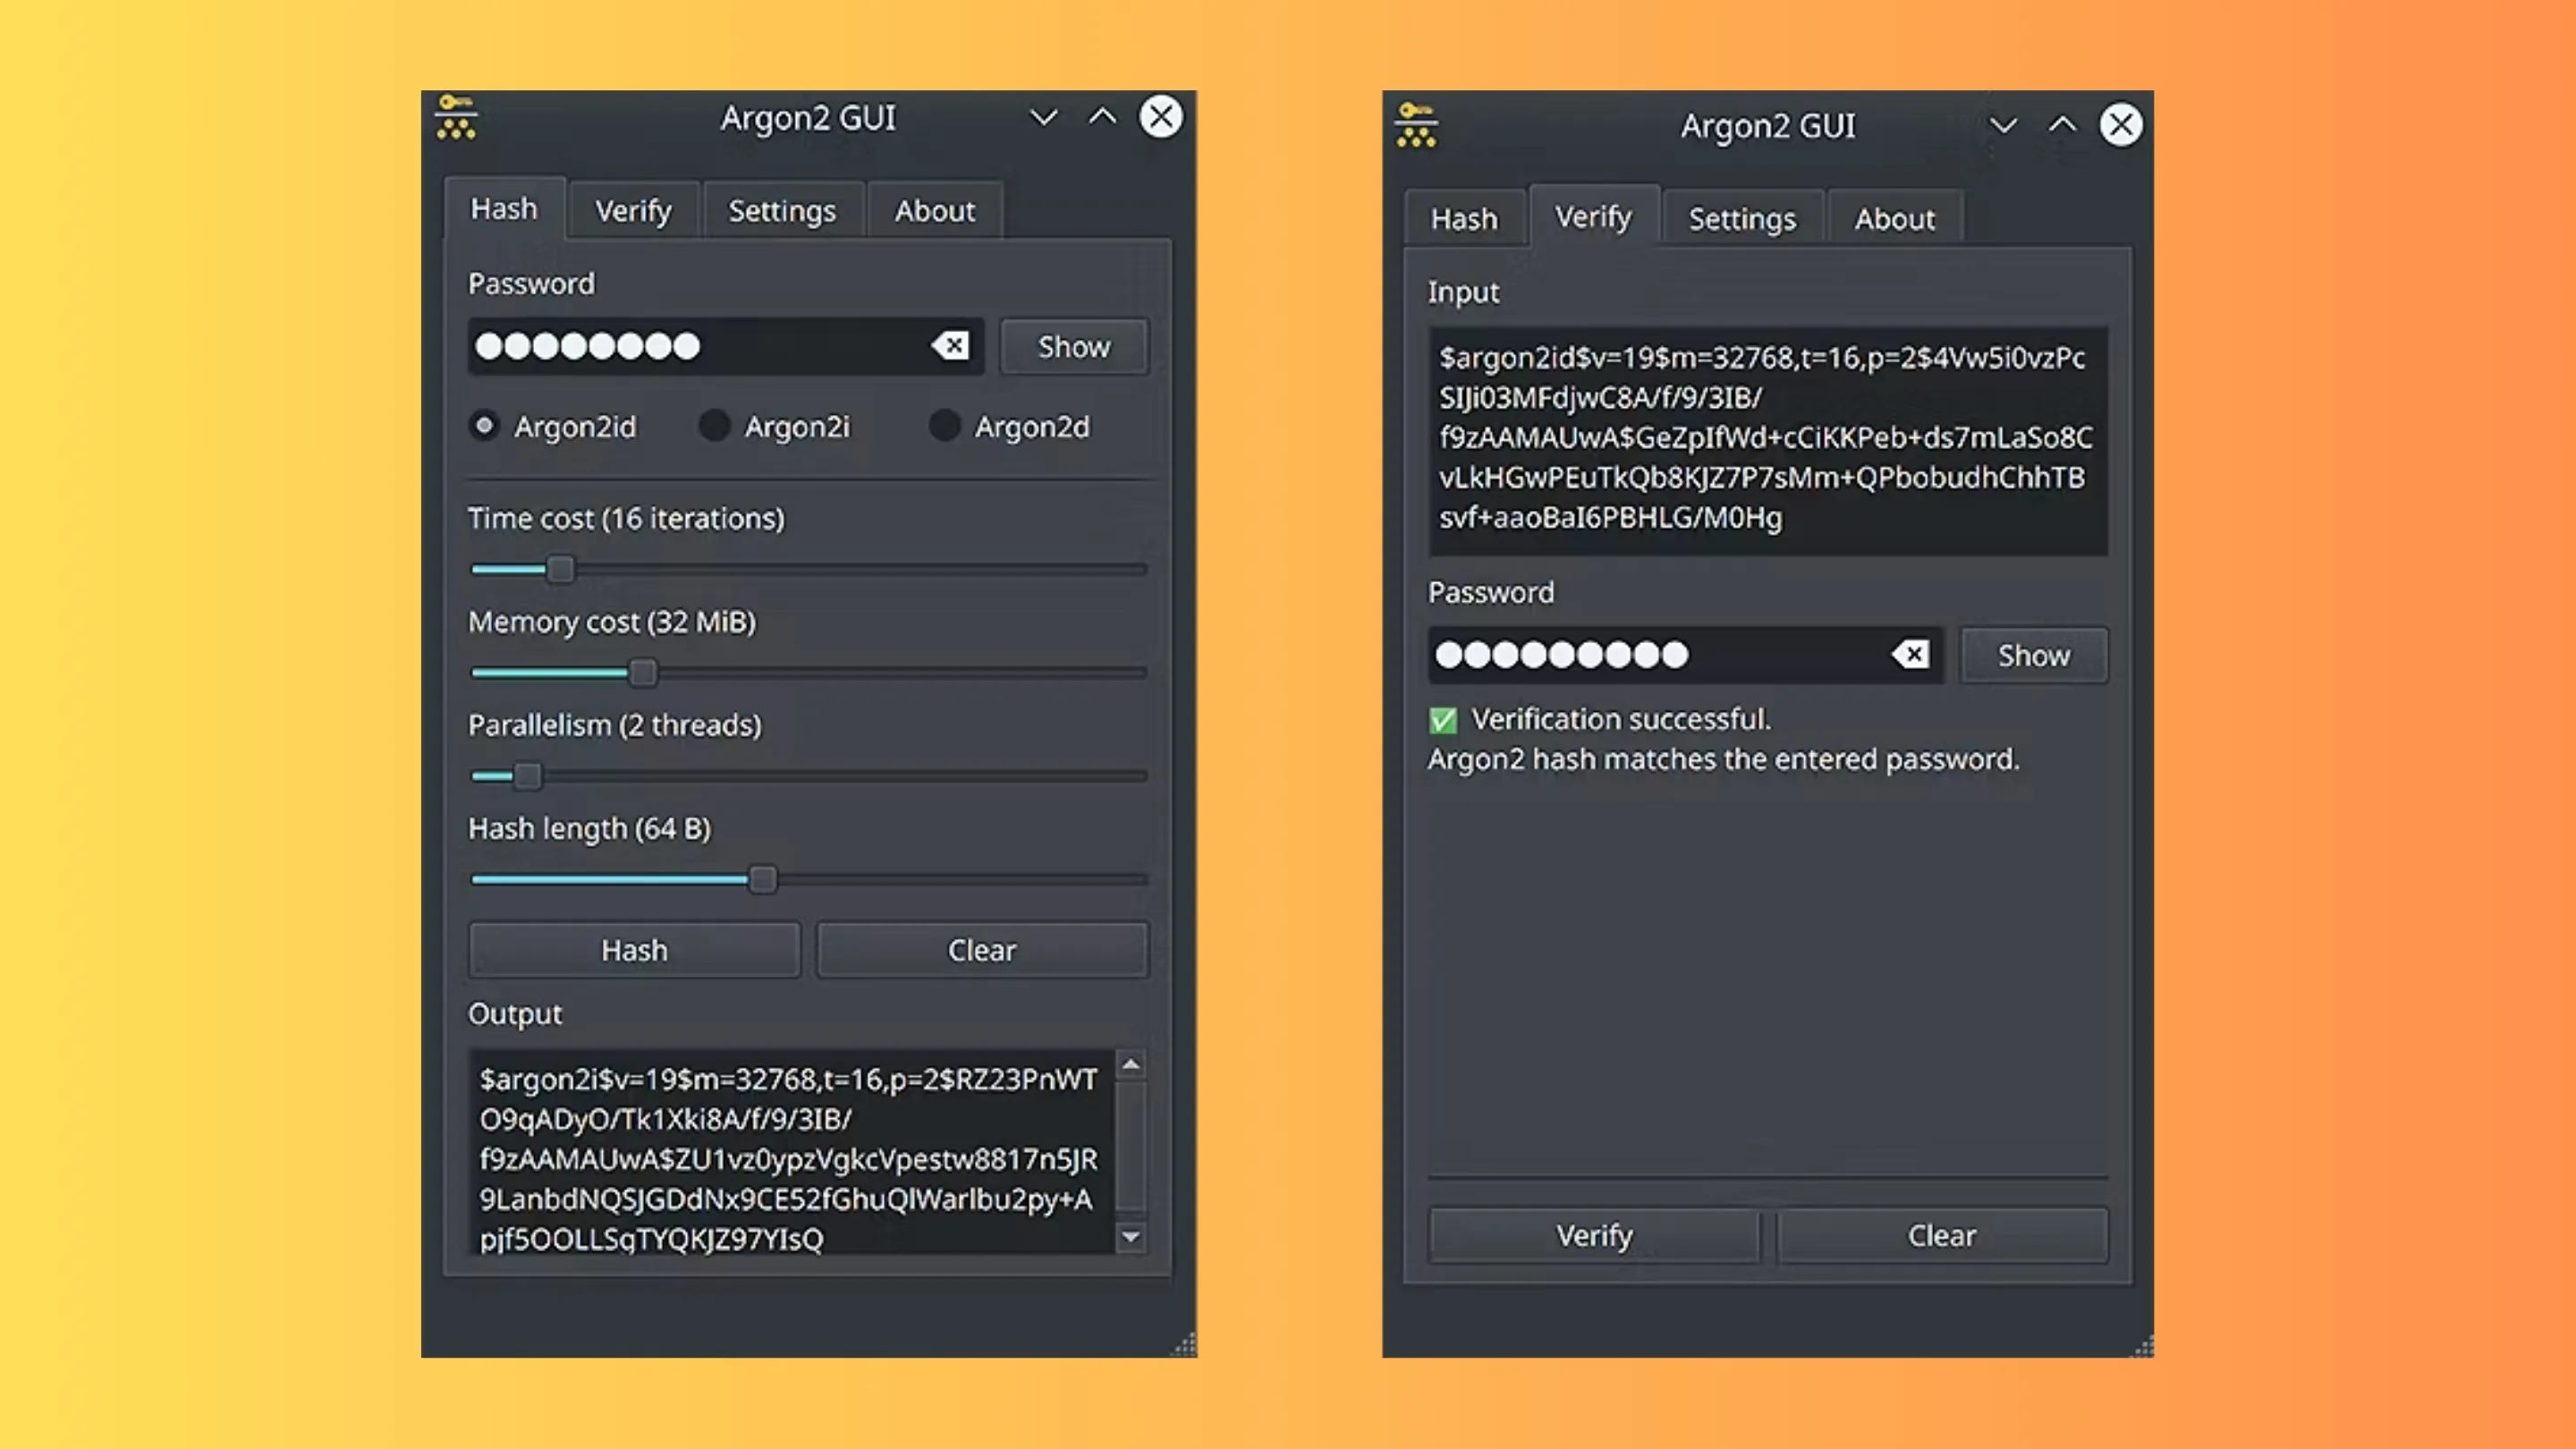Click the Verify button at bottom

1594,1235
